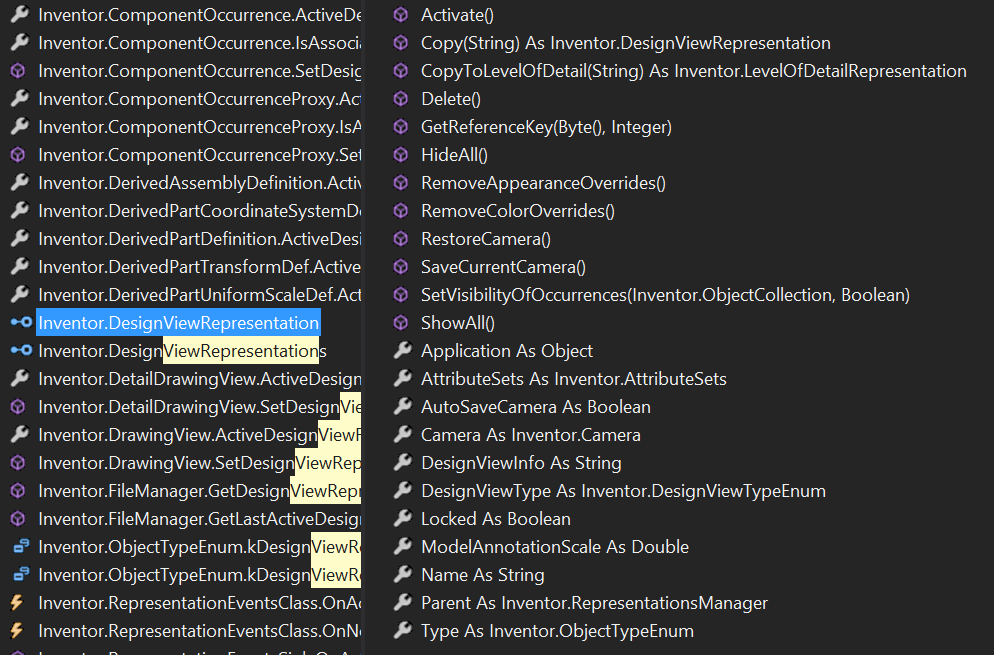Select the Inventor.DesignViewRepresentation search result
This screenshot has height=655, width=994.
coord(179,323)
